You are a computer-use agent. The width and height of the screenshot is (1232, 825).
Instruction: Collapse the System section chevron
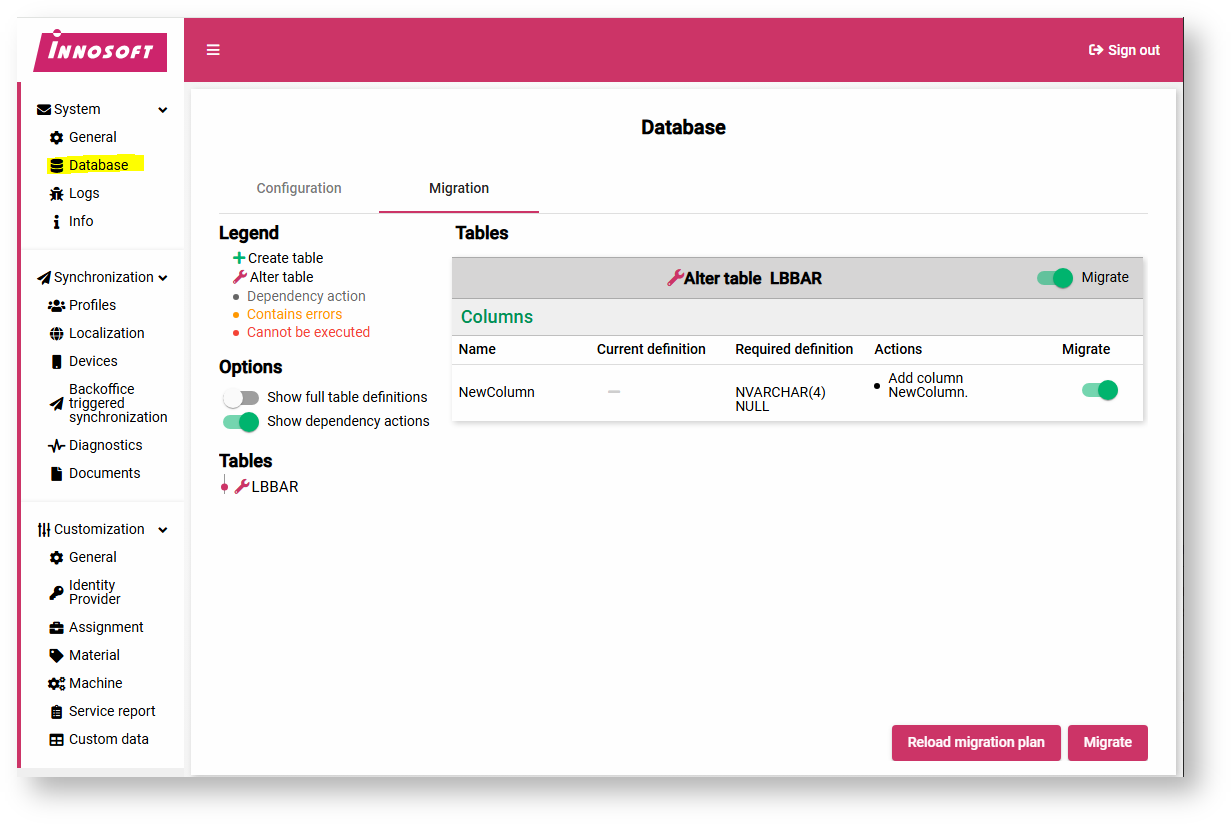[x=163, y=109]
